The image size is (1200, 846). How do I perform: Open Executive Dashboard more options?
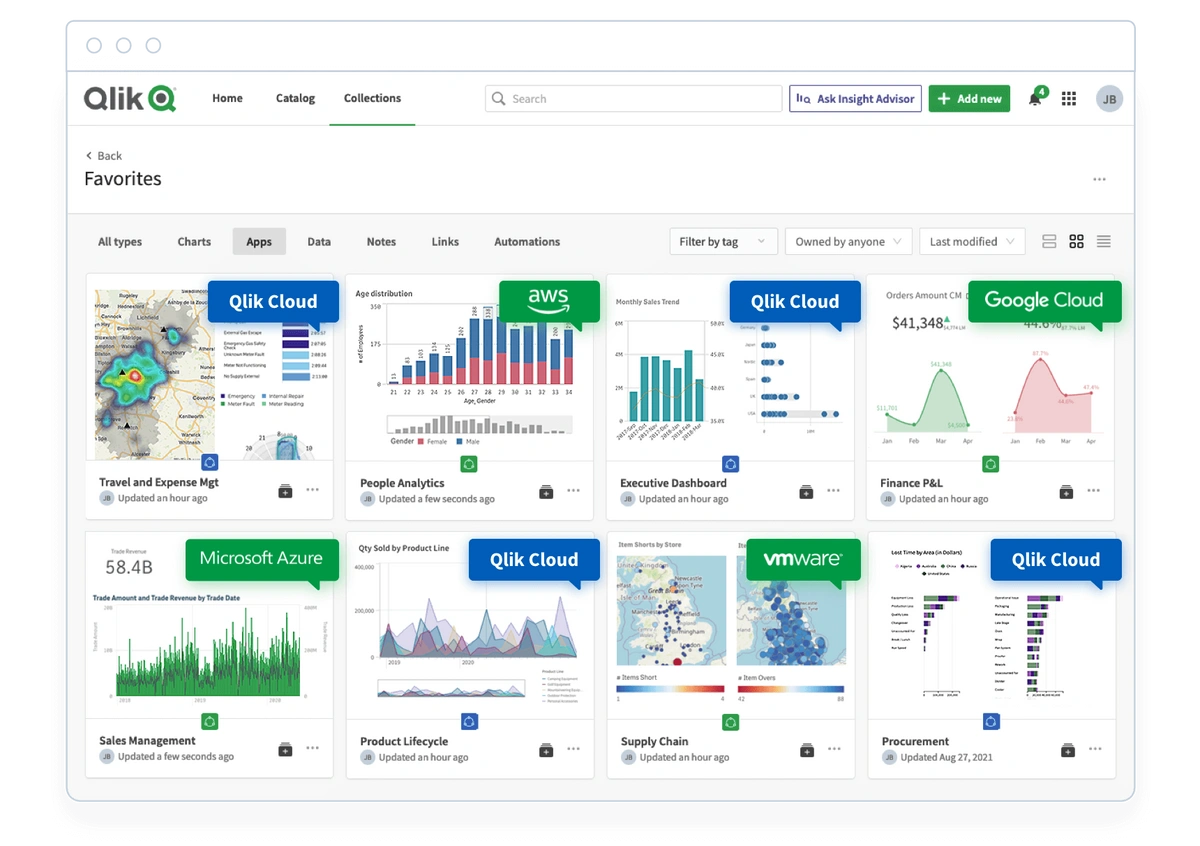[834, 491]
